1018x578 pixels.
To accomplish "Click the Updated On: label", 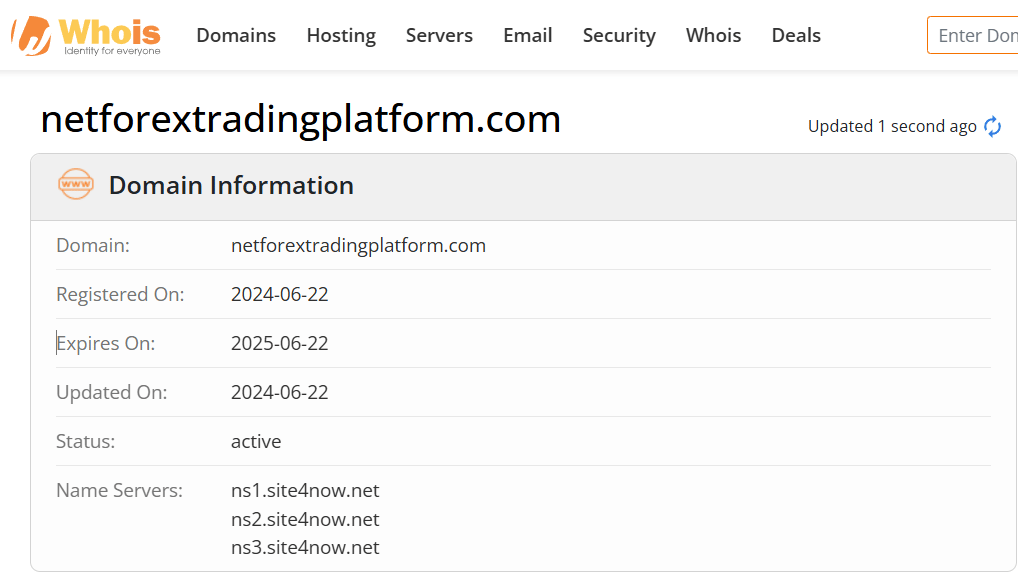I will tap(112, 392).
